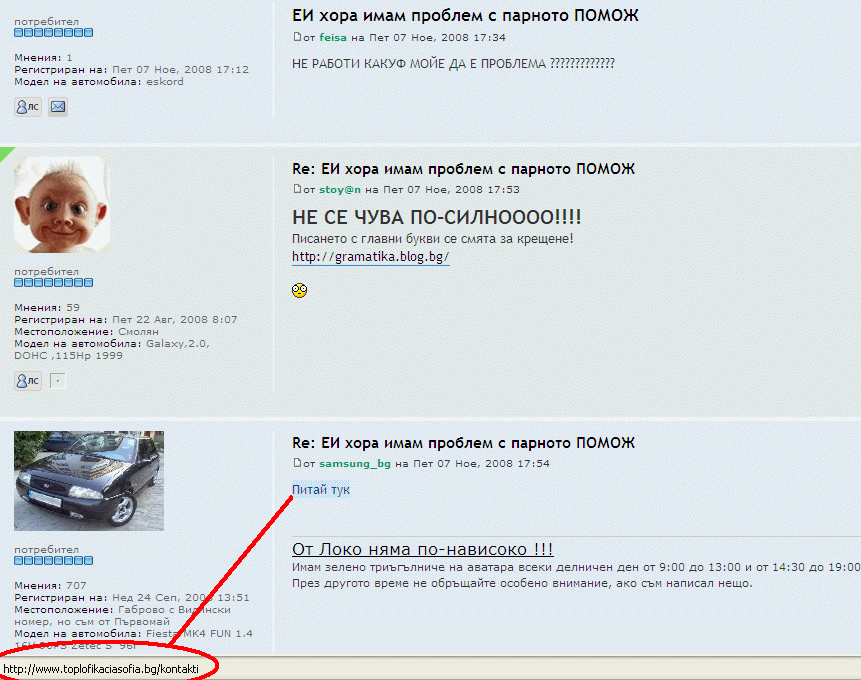
Task: Click the post icon before author samsung_bg
Action: point(297,464)
